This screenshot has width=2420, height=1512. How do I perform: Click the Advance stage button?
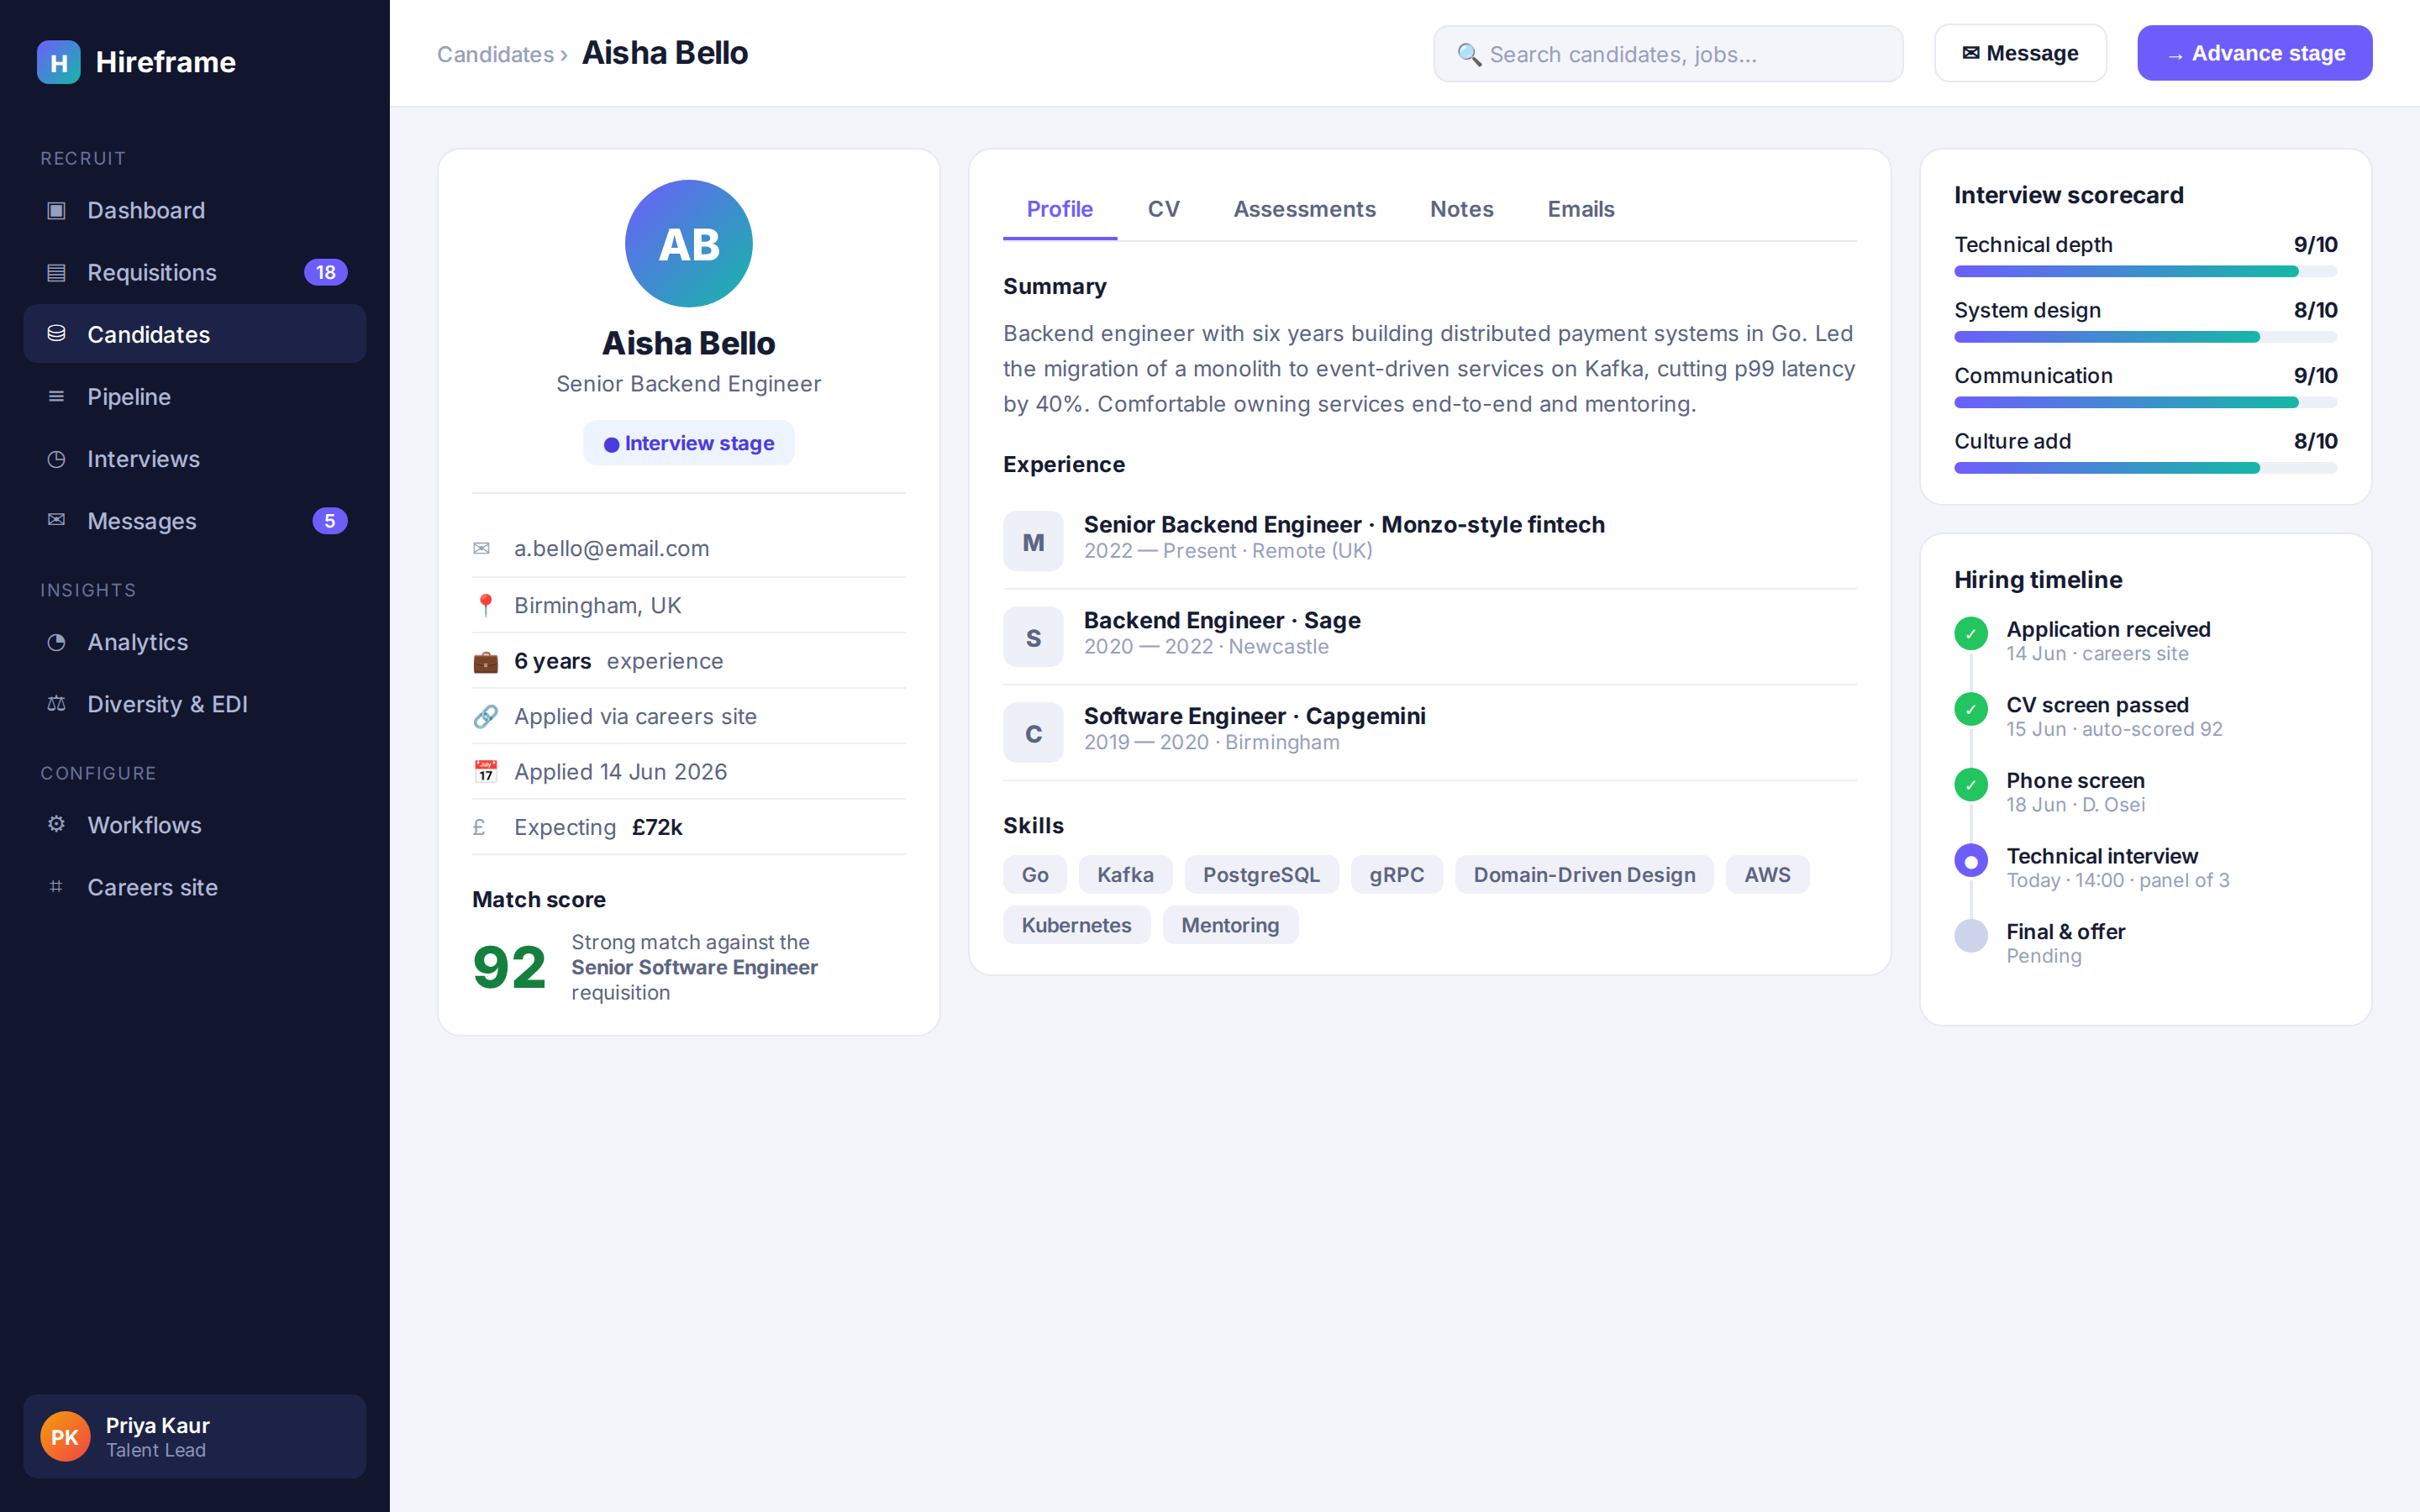pos(2254,53)
